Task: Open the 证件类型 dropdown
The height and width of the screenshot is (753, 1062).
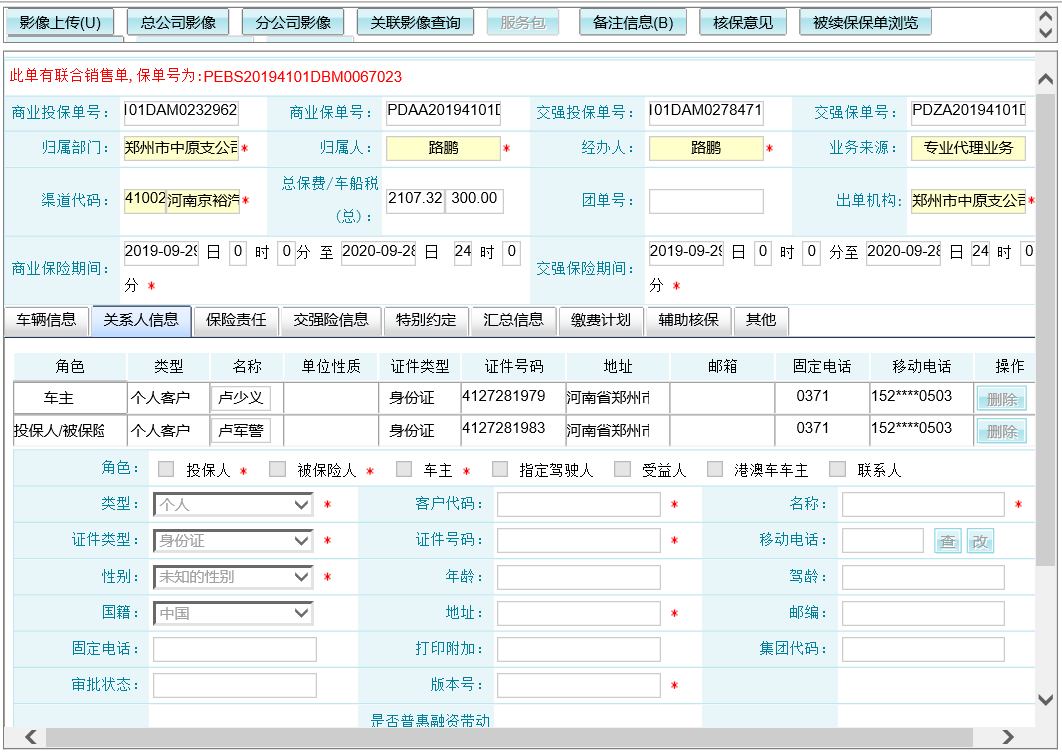Action: [233, 541]
